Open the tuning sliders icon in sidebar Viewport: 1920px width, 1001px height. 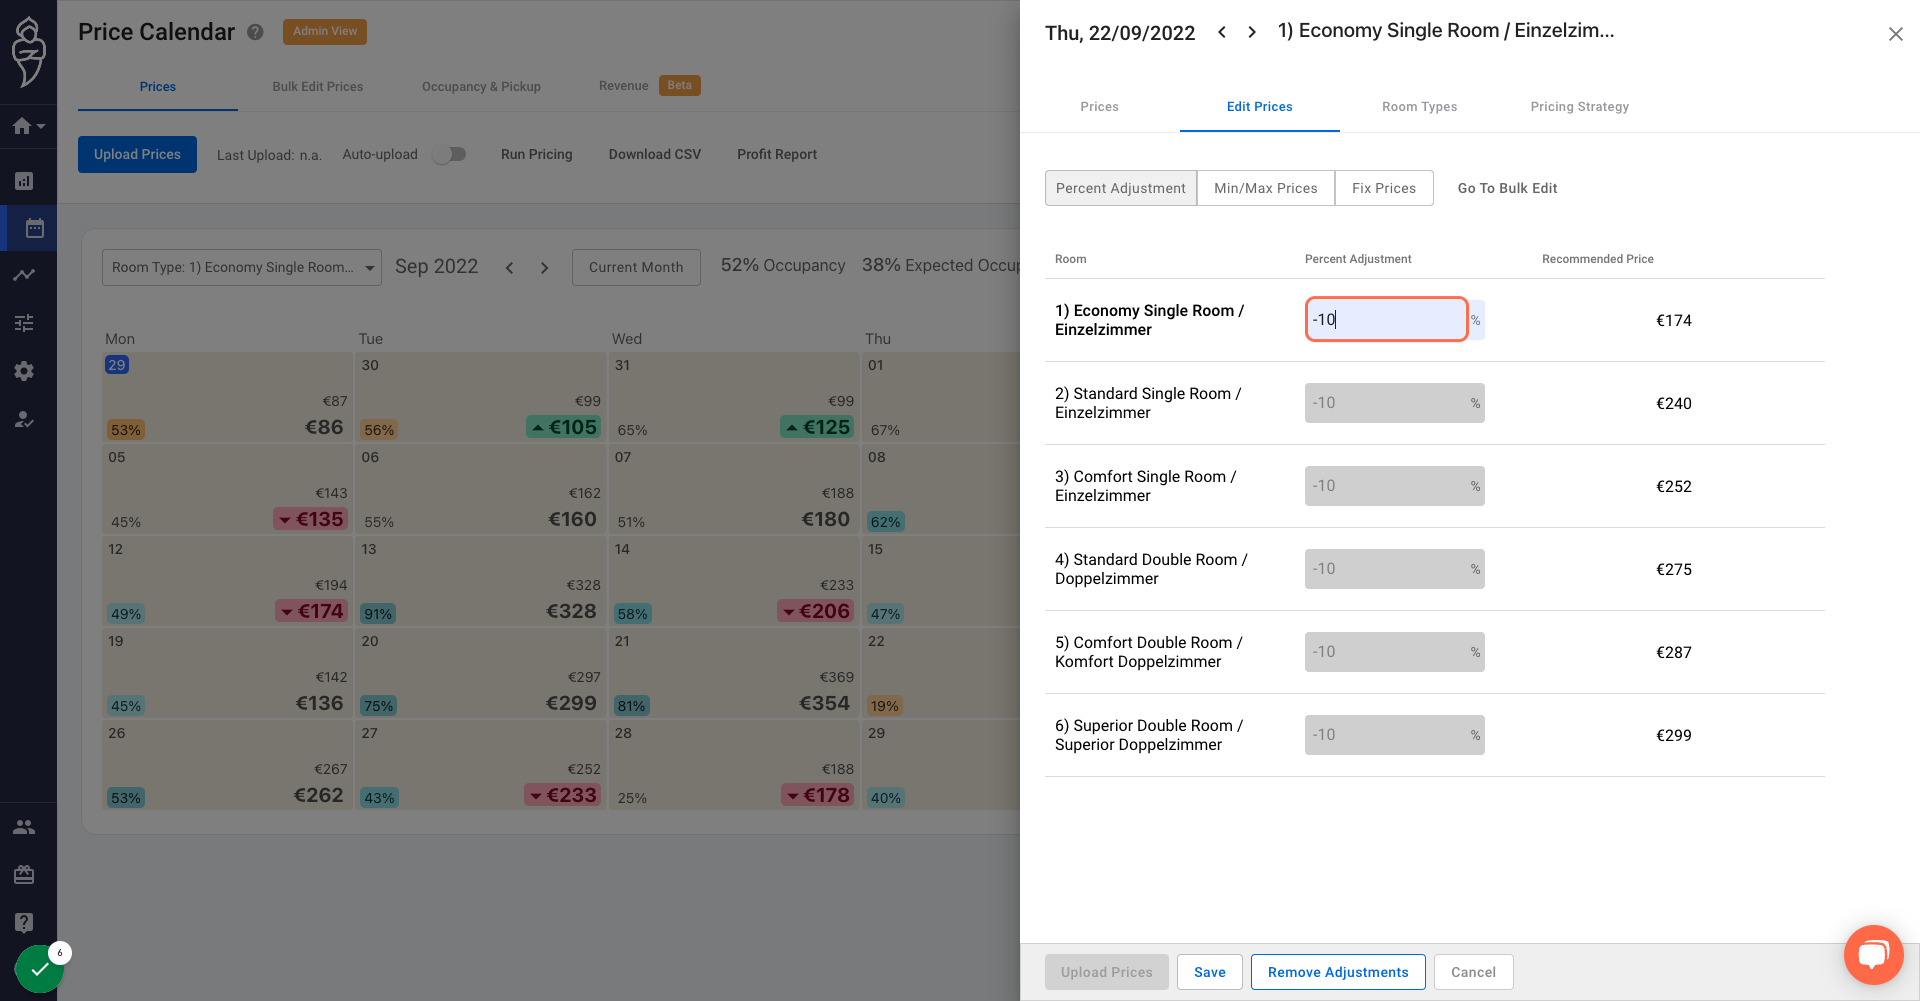[24, 323]
